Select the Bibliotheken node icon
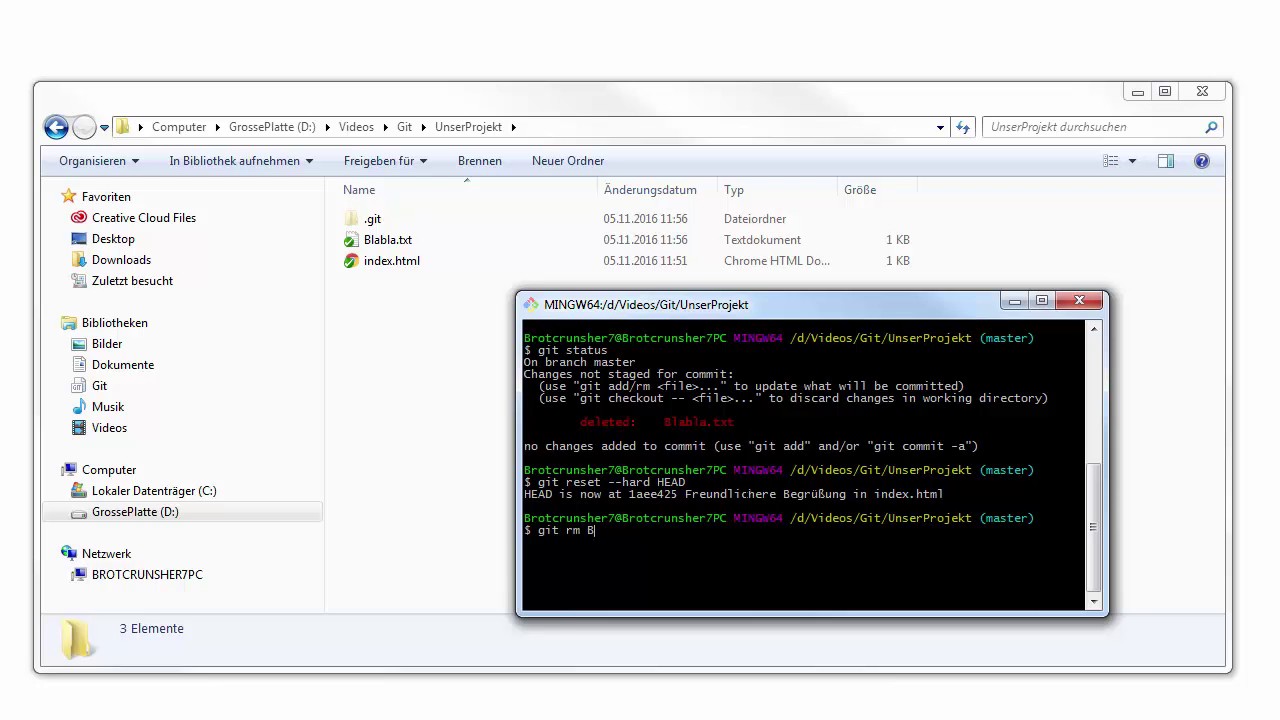This screenshot has width=1280, height=720. pos(69,323)
